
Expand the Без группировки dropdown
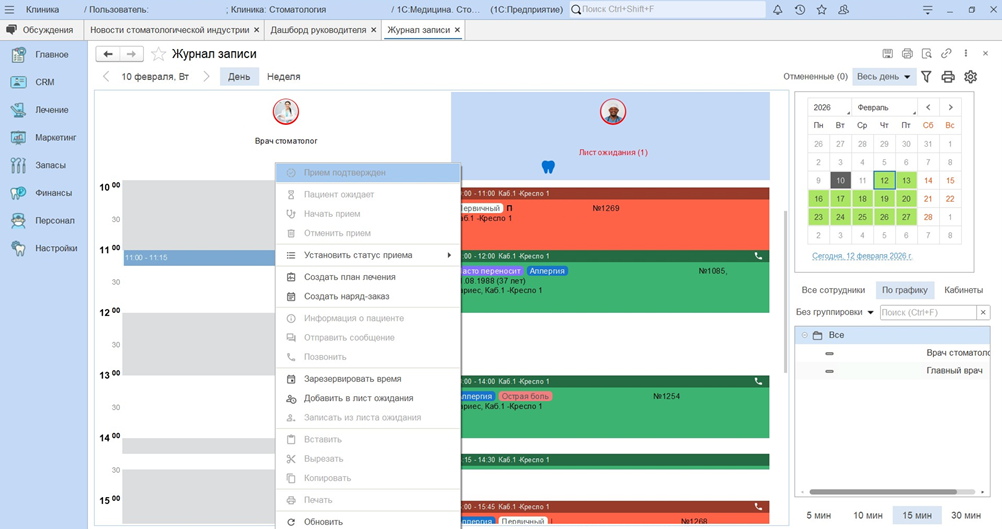tap(834, 313)
